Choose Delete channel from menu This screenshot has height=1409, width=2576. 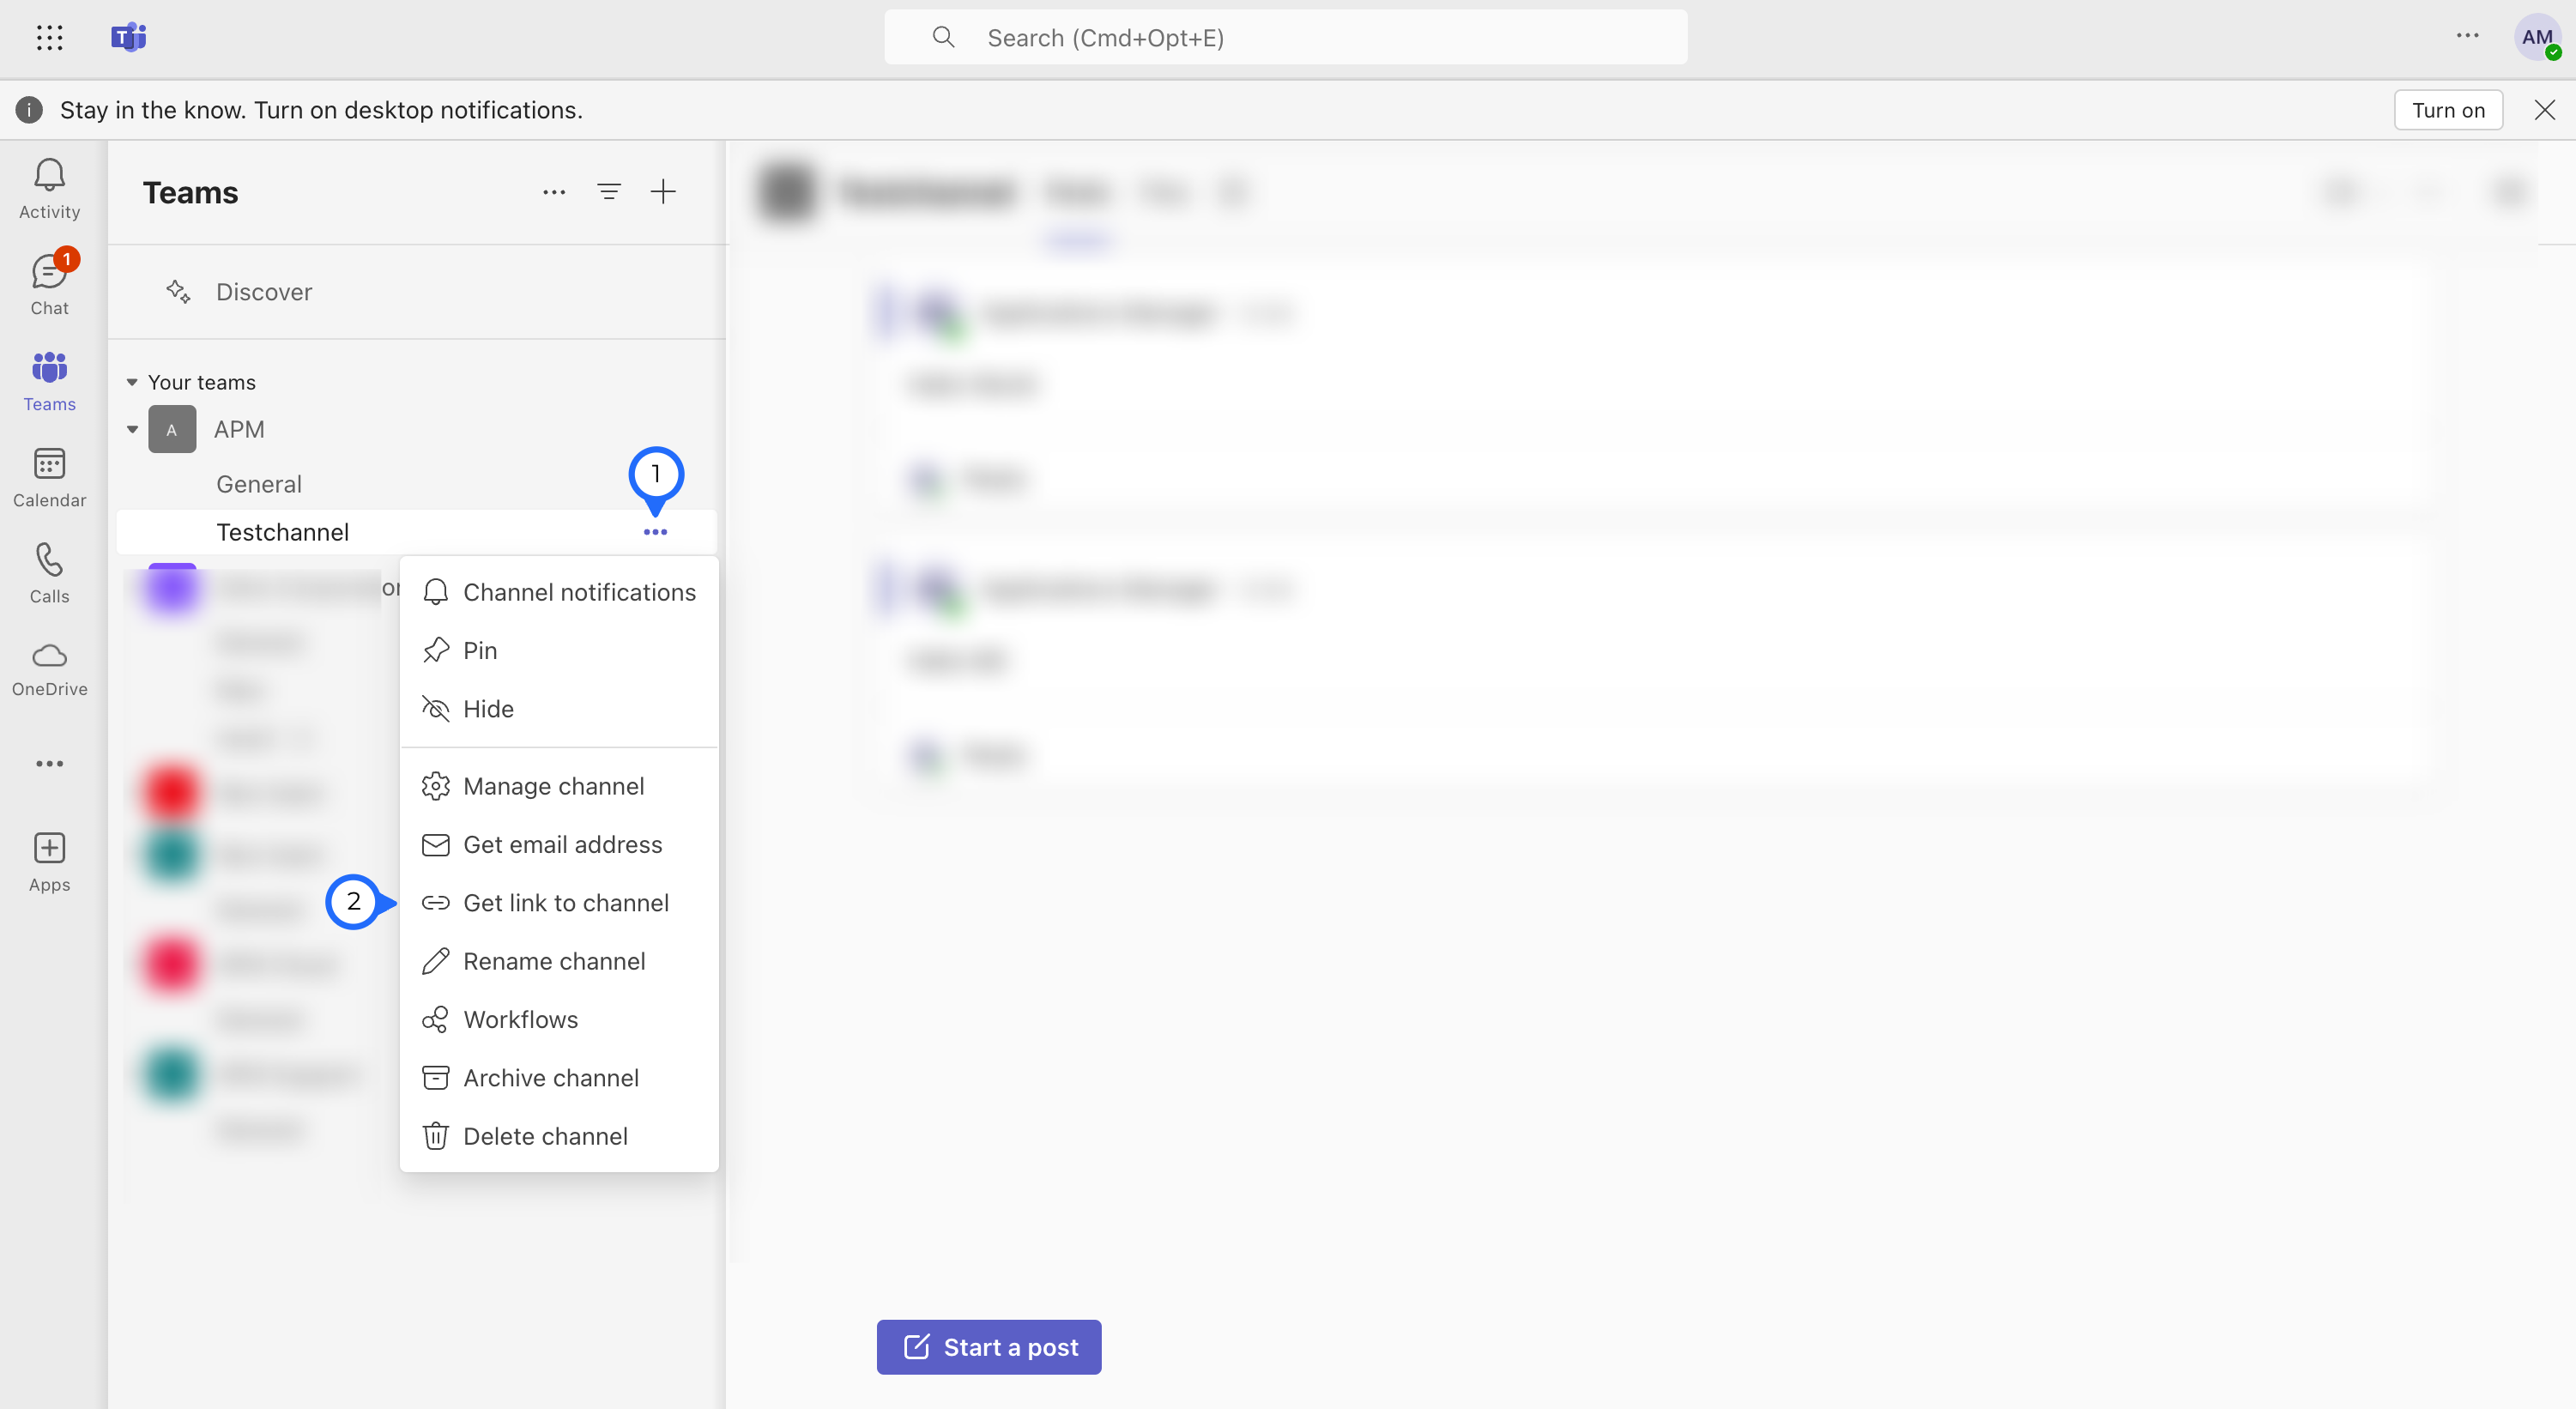[545, 1136]
